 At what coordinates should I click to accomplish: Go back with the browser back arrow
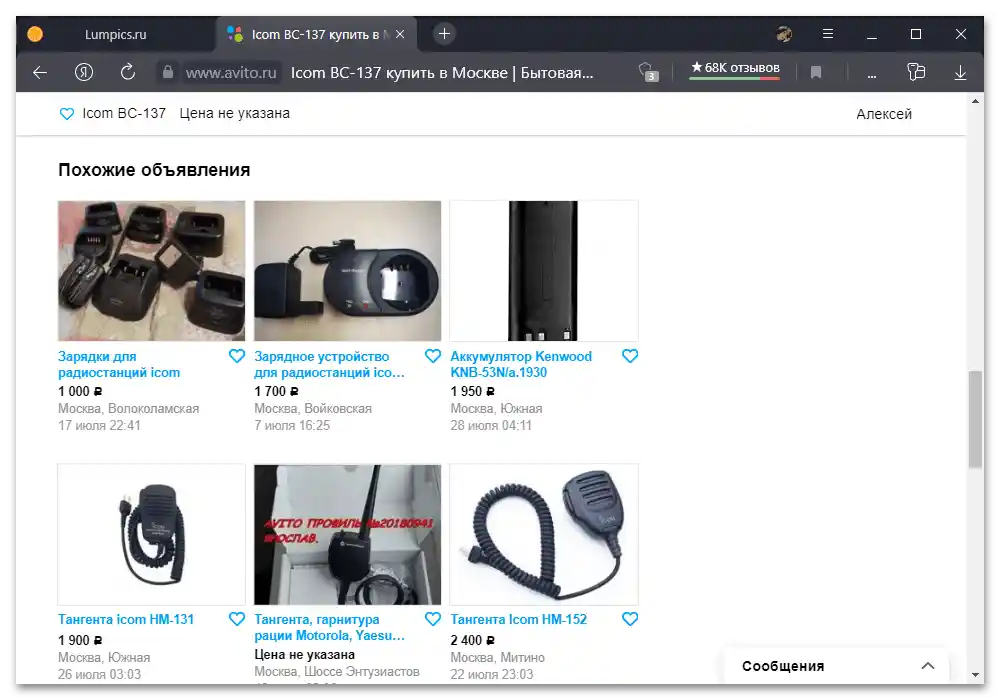click(40, 73)
